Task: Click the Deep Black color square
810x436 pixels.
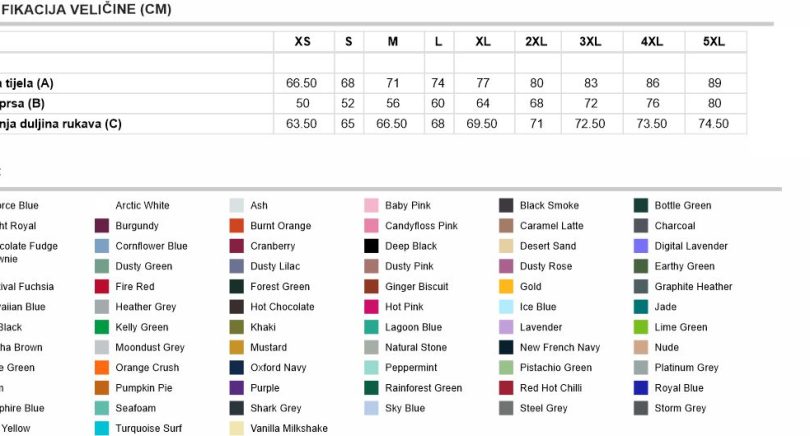Action: 371,246
